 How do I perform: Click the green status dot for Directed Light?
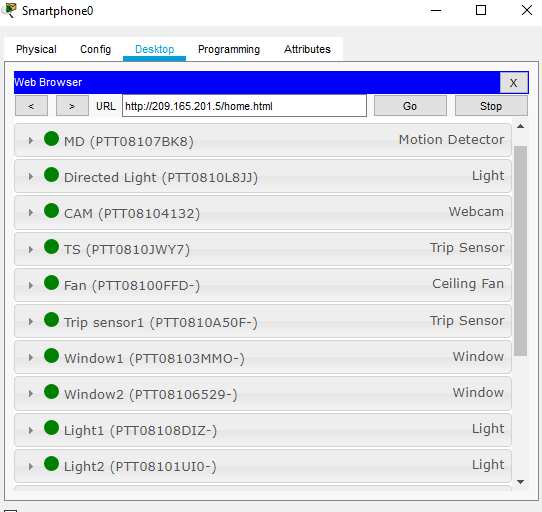52,175
